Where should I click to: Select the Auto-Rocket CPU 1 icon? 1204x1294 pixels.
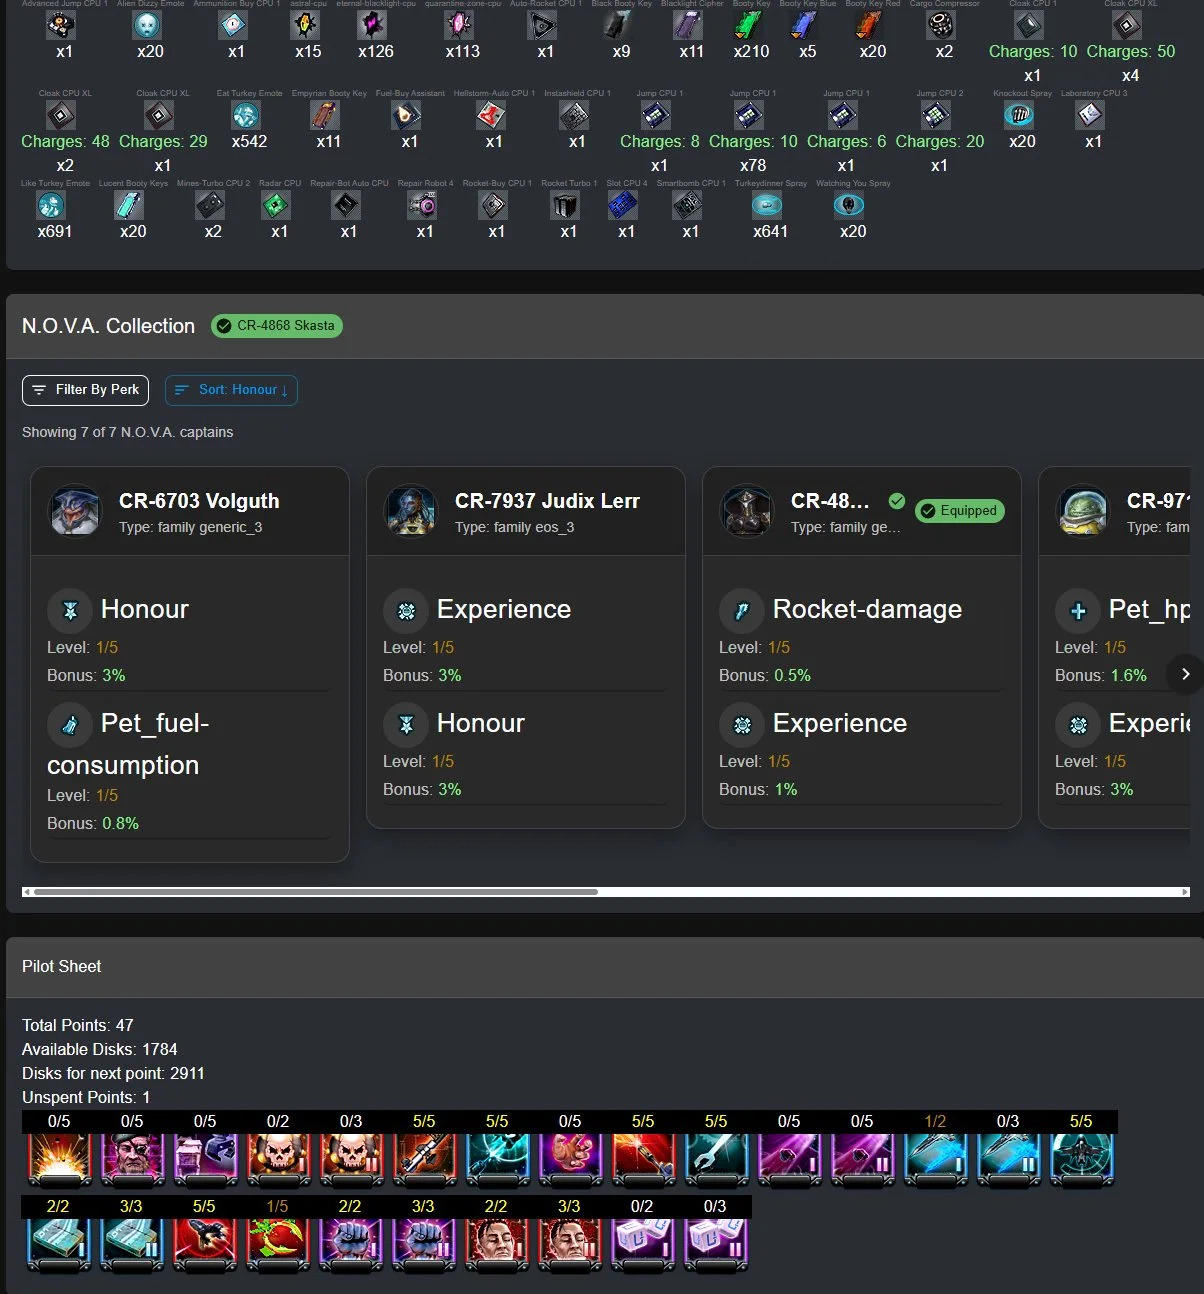[x=543, y=25]
